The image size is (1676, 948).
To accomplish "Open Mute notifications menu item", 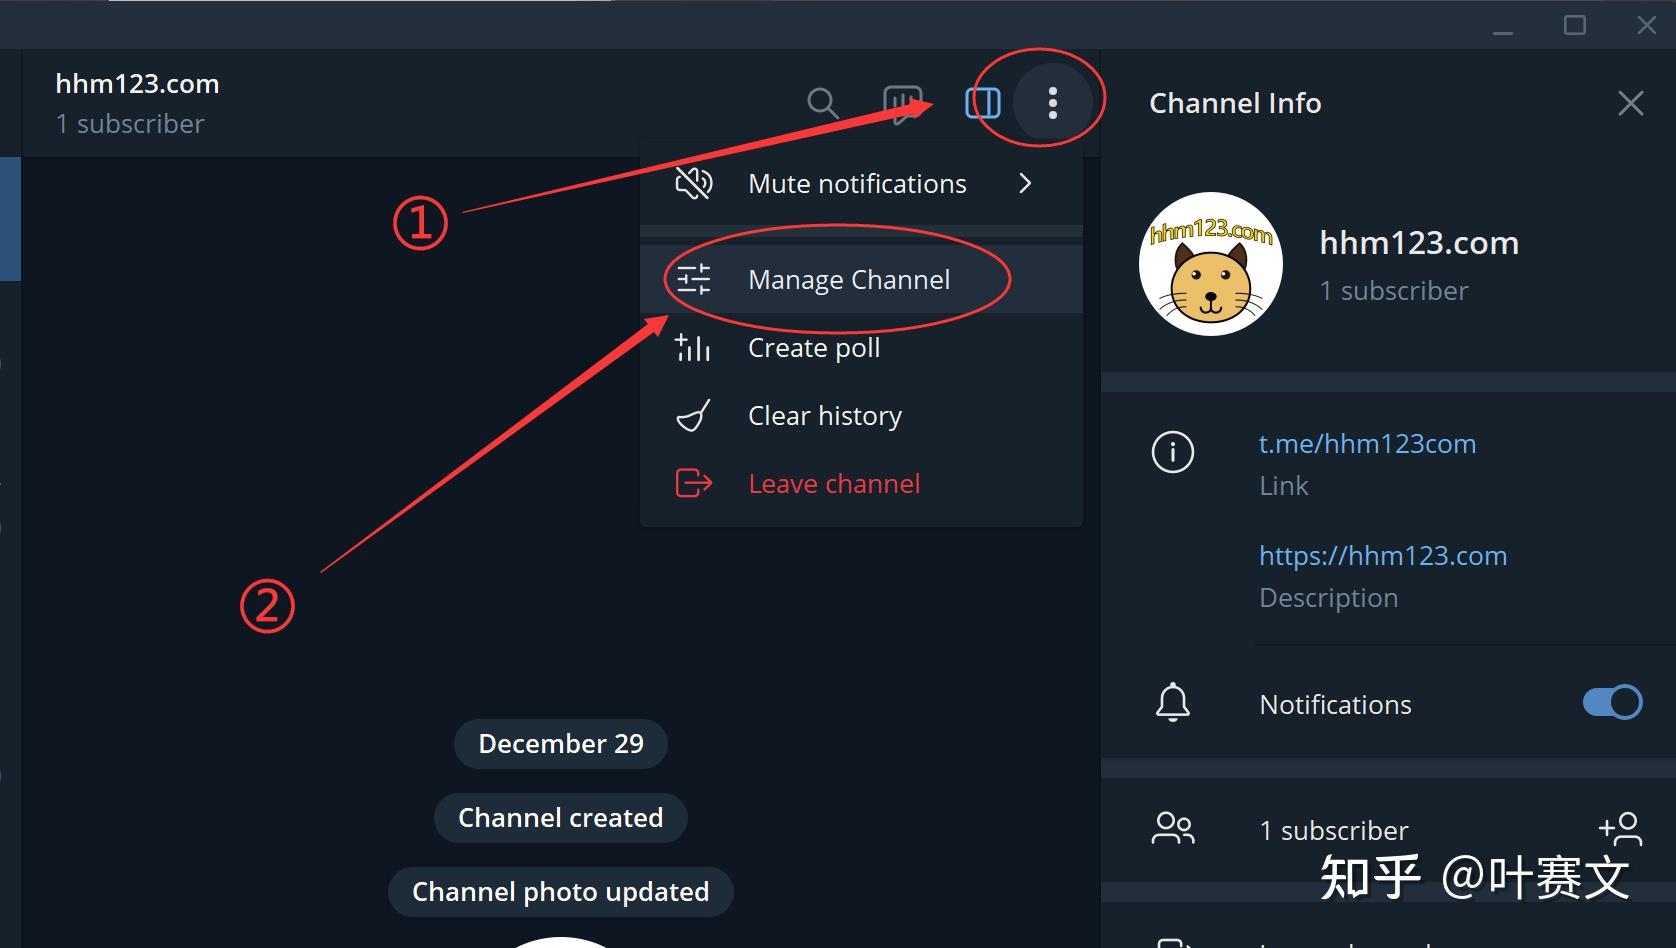I will [x=856, y=184].
